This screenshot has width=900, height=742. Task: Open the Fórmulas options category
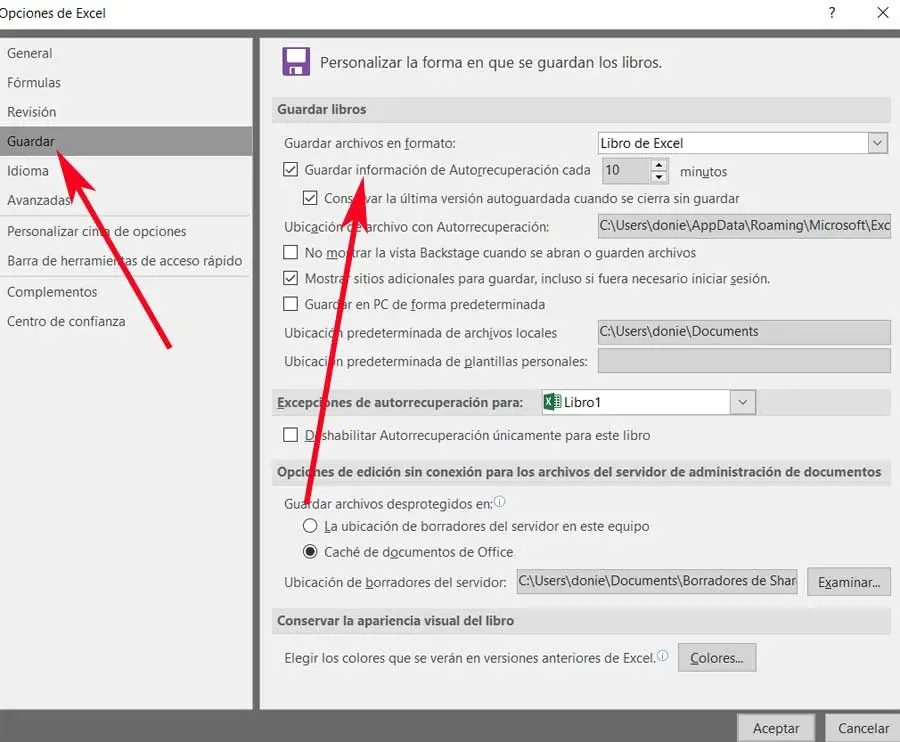pyautogui.click(x=126, y=83)
